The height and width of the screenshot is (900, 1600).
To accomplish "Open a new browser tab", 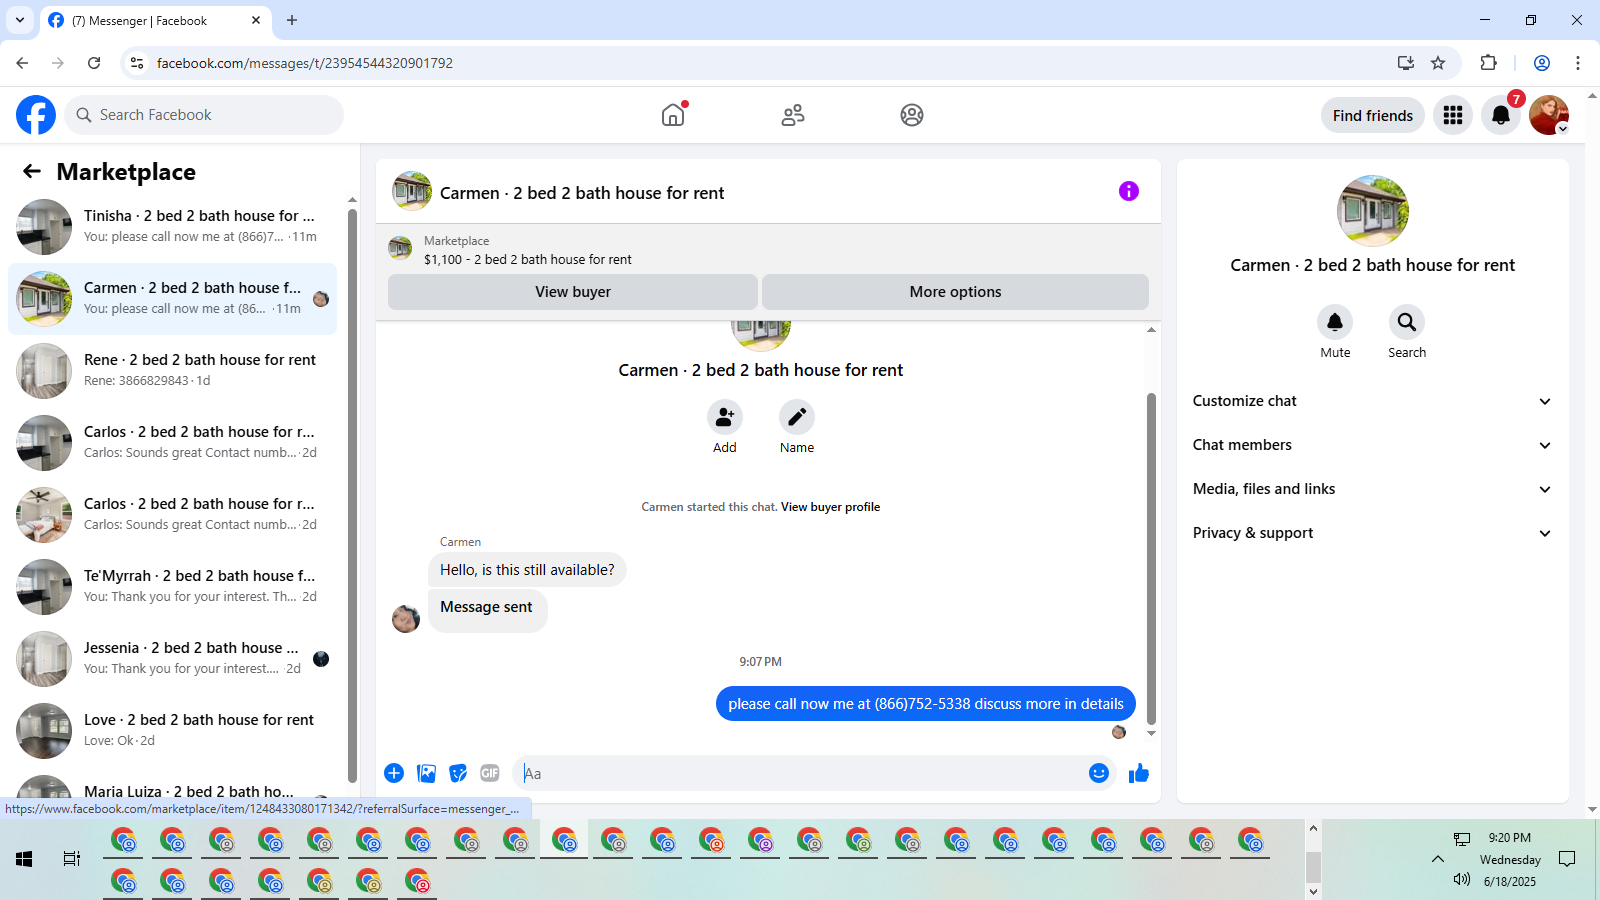I will (292, 20).
